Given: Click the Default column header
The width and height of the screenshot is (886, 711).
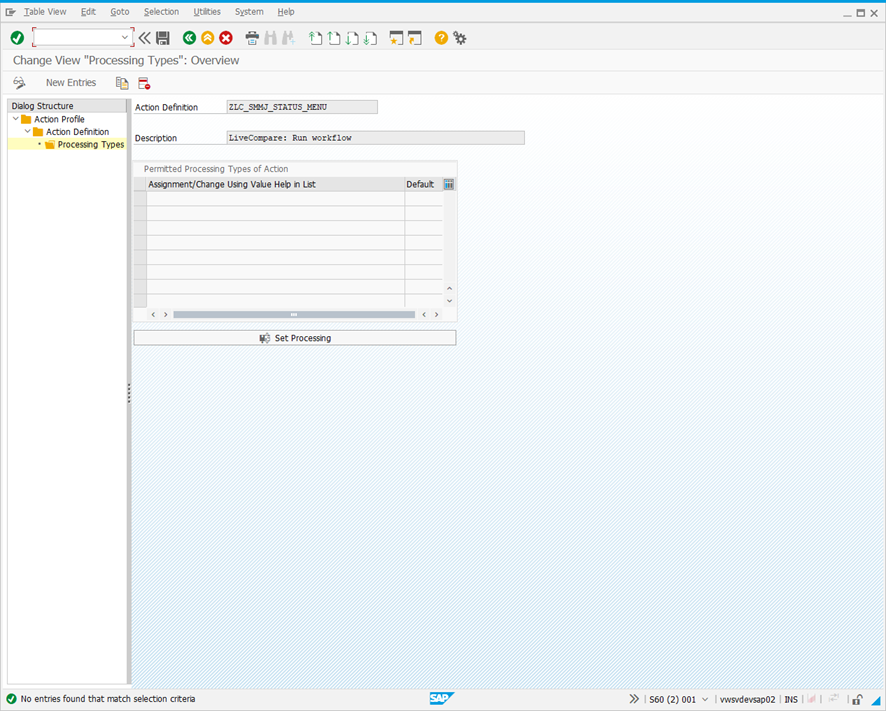Looking at the screenshot, I should (420, 184).
